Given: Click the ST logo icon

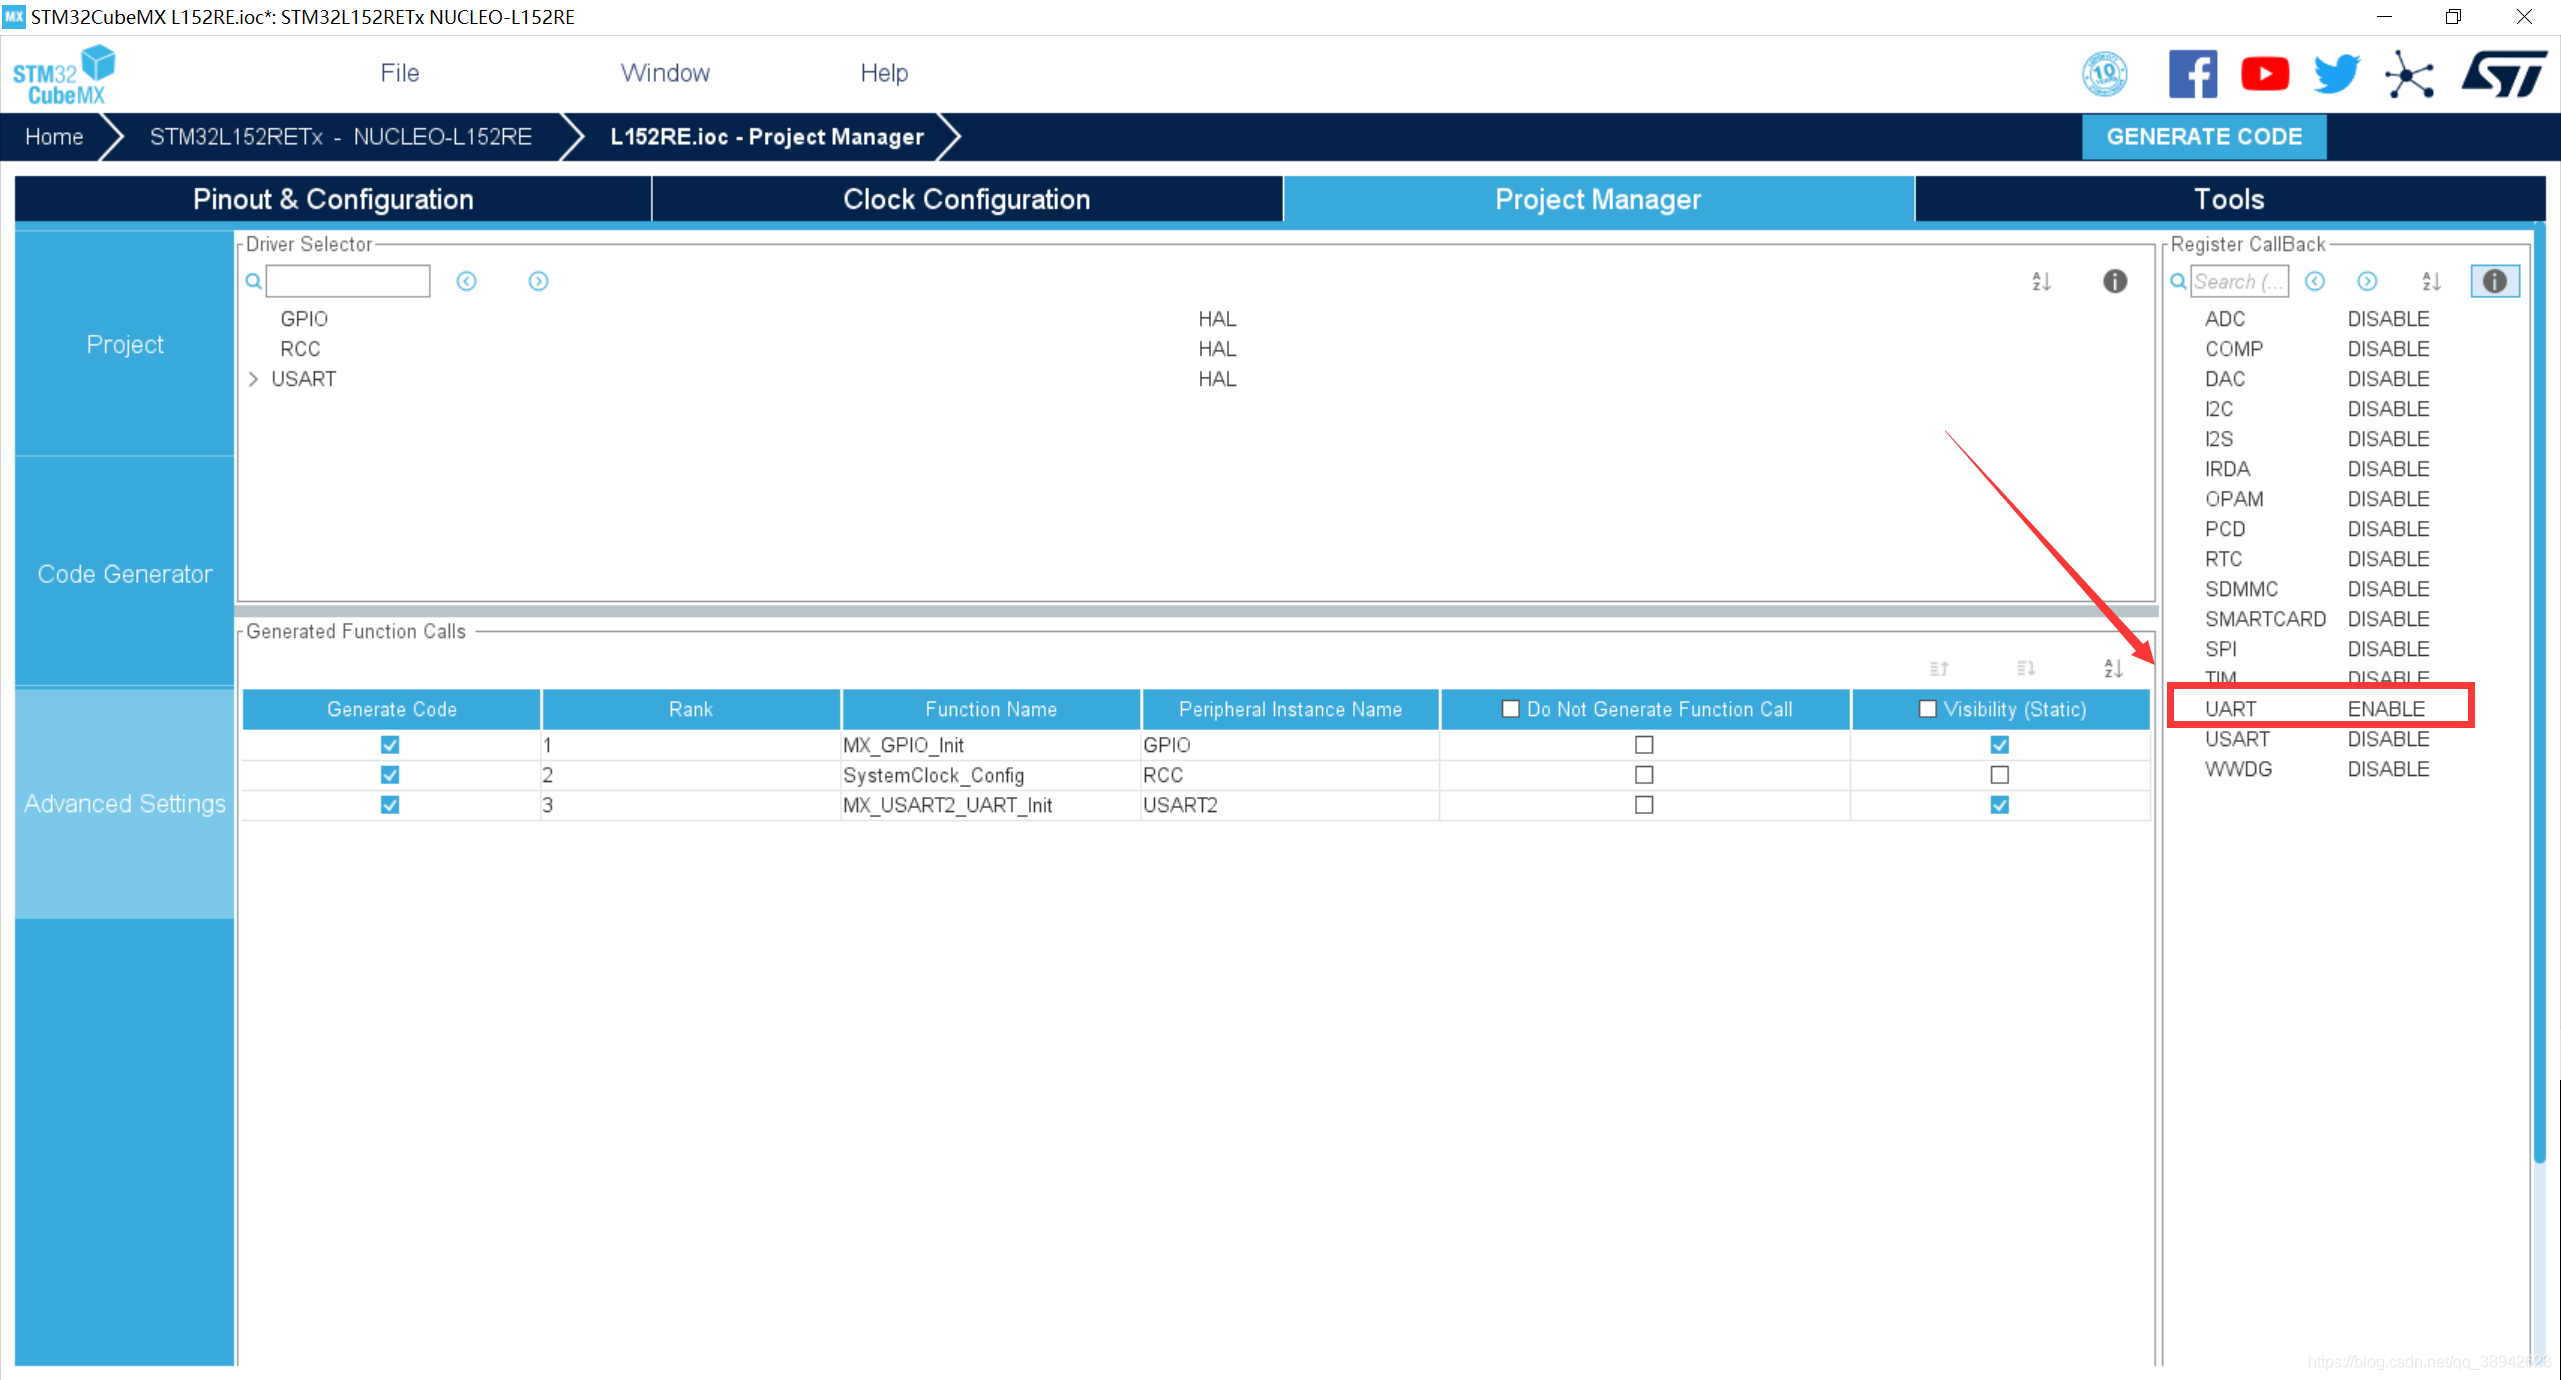Looking at the screenshot, I should (2504, 74).
